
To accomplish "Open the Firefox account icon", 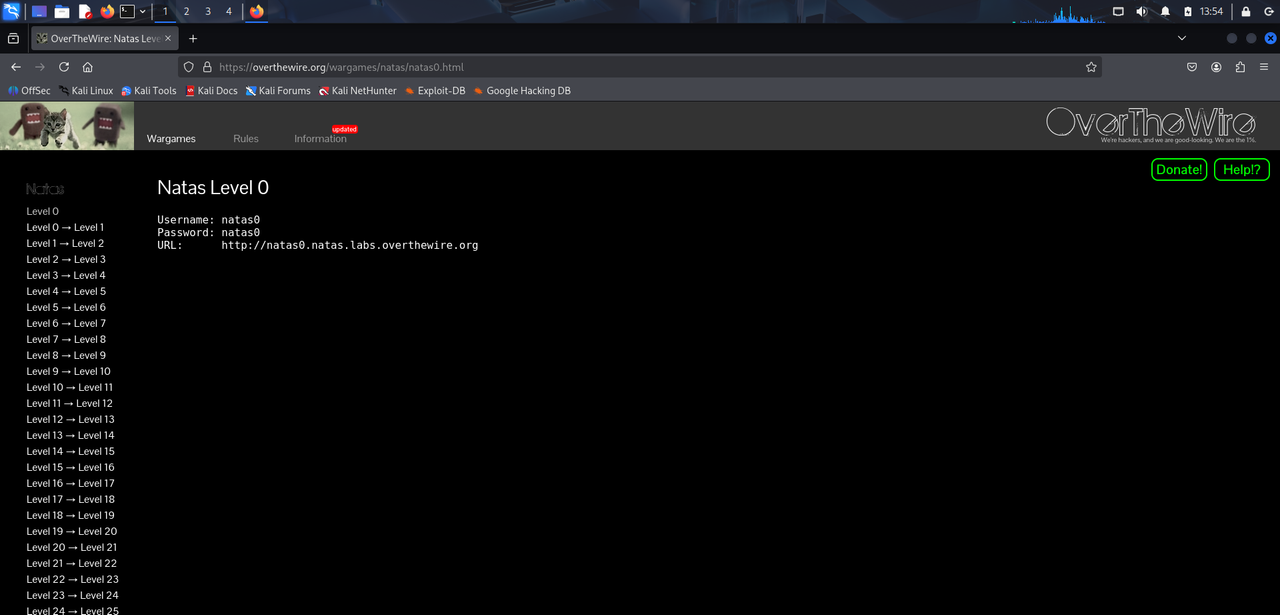I will coord(1216,67).
